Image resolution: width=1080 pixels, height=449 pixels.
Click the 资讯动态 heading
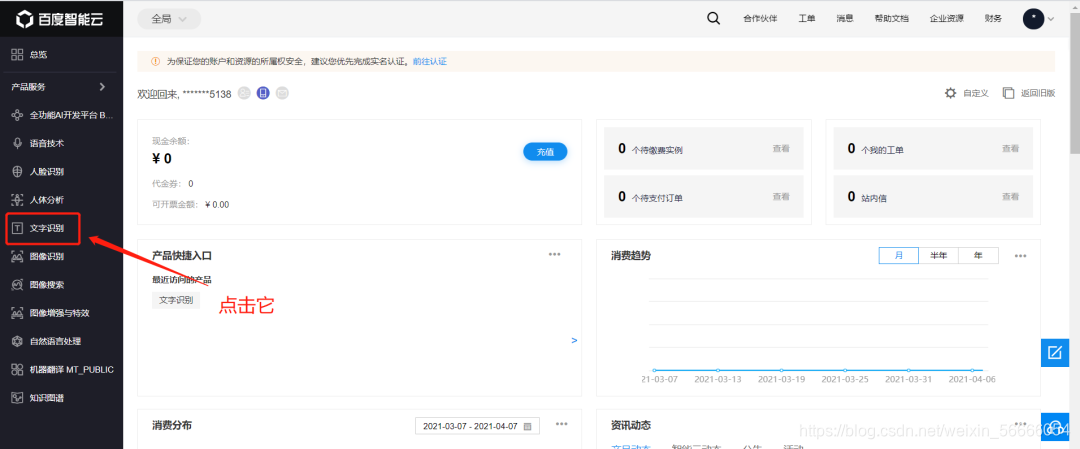631,426
